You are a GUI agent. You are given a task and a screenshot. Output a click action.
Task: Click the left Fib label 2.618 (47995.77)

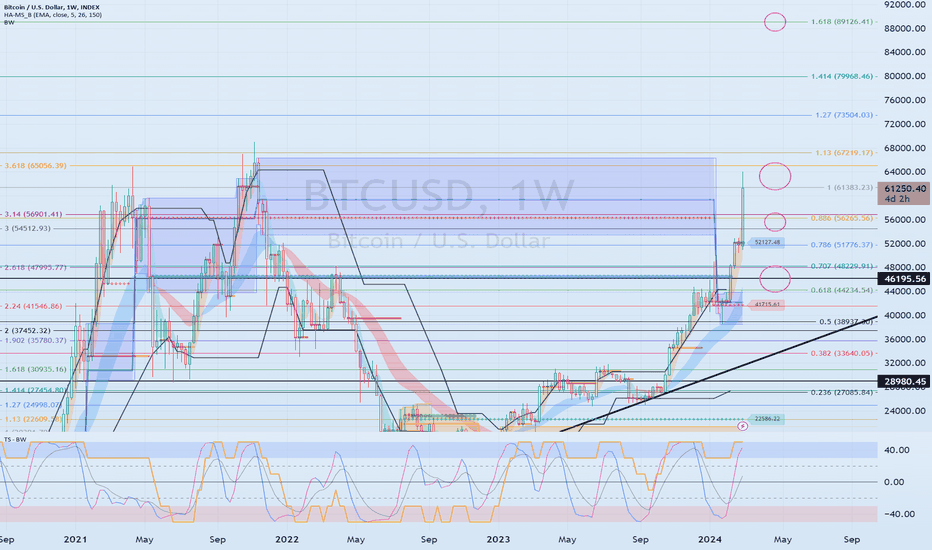click(x=36, y=268)
